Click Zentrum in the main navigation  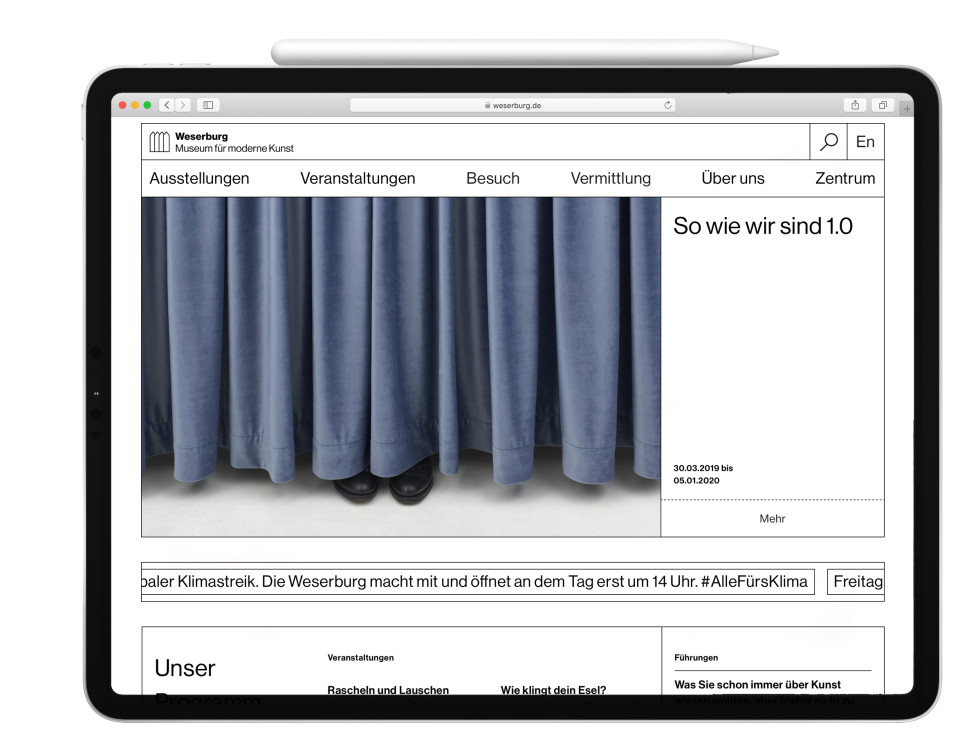(x=844, y=179)
